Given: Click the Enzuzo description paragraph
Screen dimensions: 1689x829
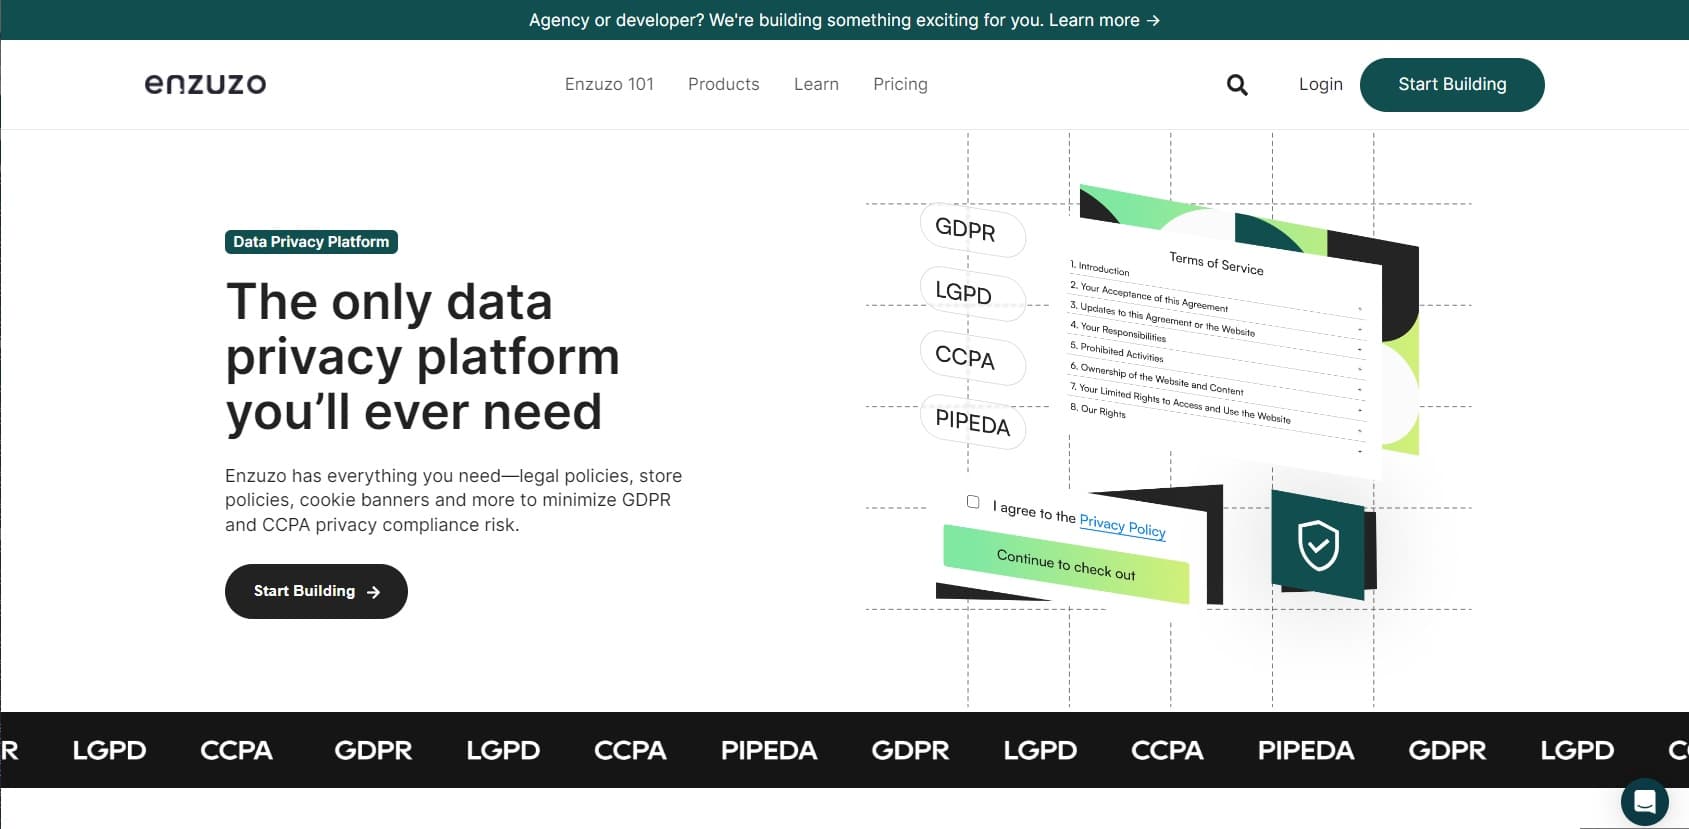Looking at the screenshot, I should coord(453,500).
